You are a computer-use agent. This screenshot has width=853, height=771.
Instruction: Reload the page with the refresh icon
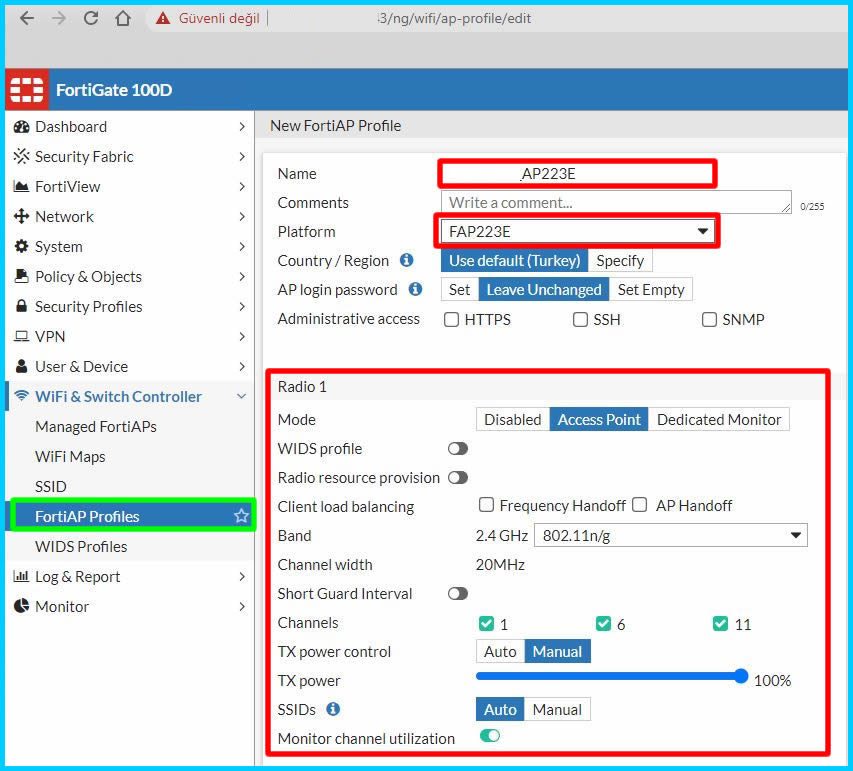91,18
